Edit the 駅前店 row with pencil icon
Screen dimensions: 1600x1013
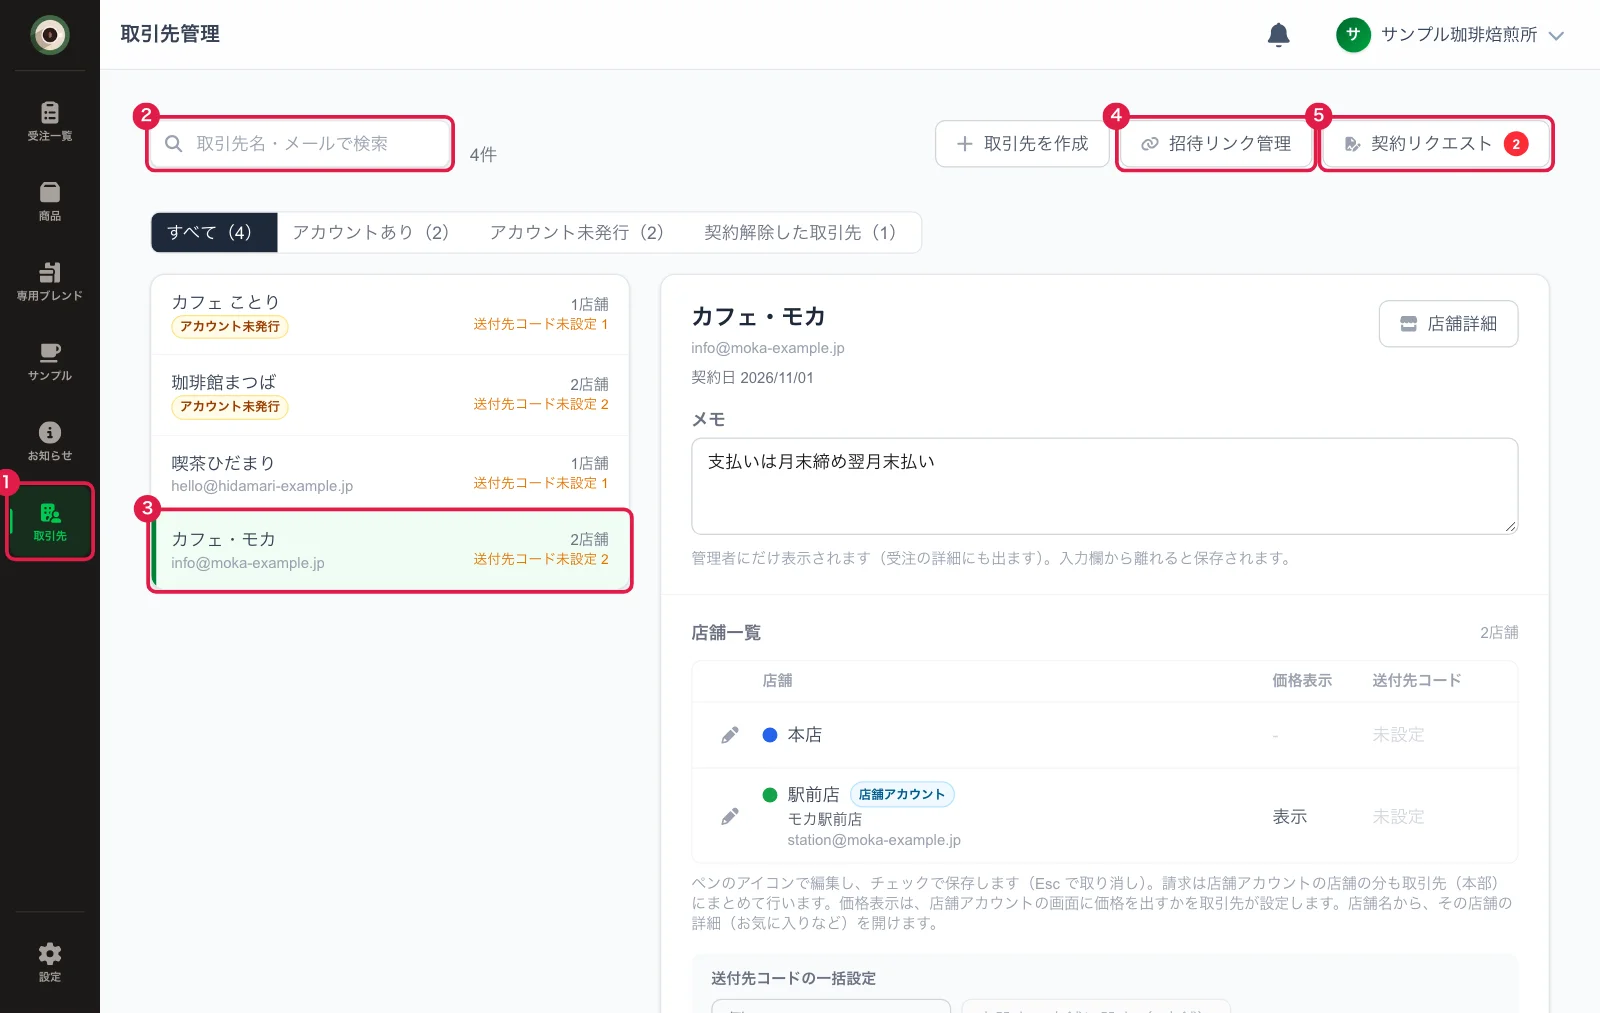[x=730, y=817]
